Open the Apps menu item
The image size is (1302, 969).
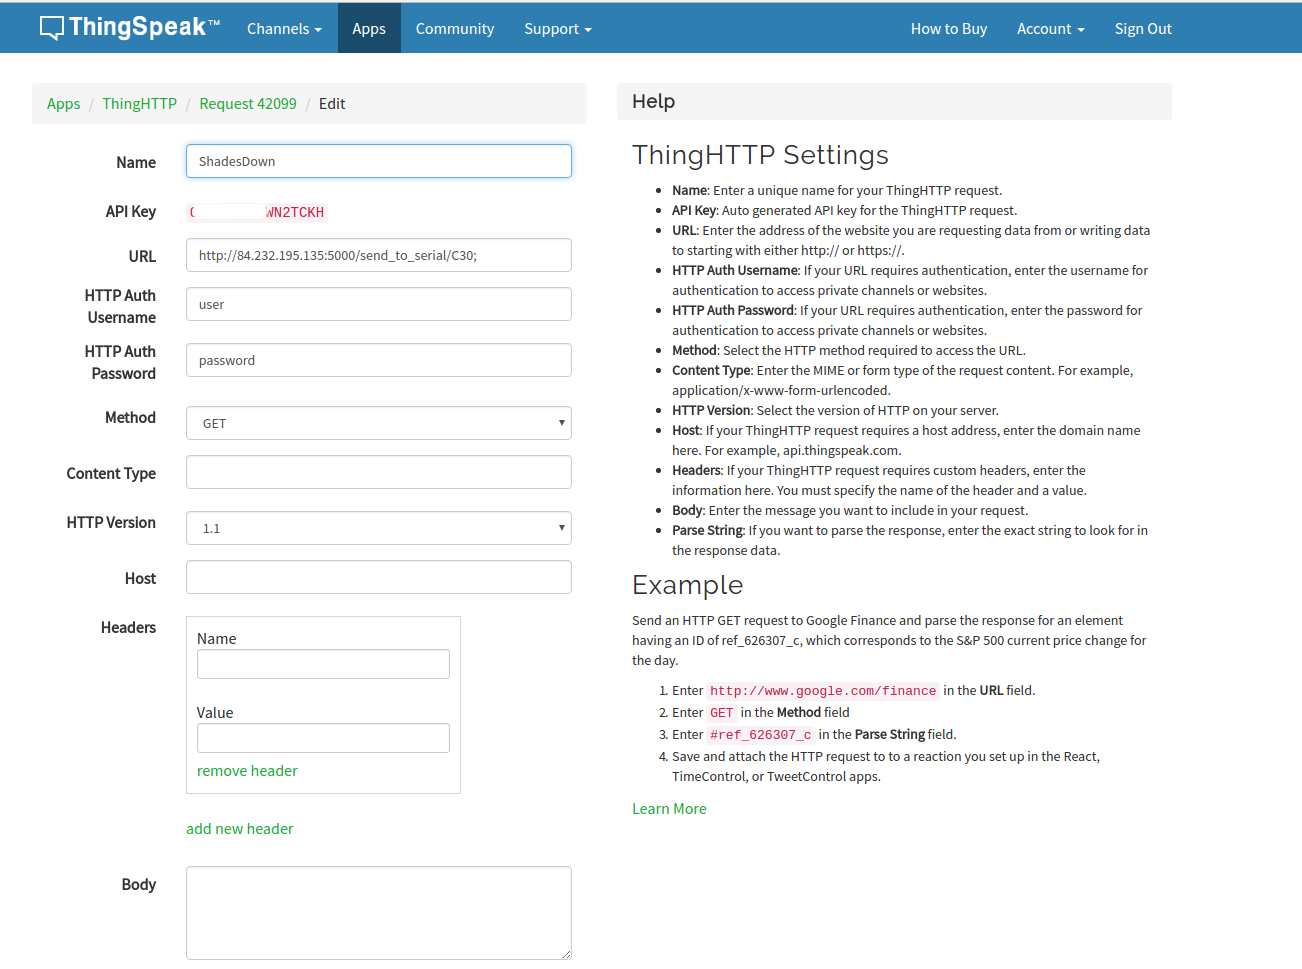369,29
